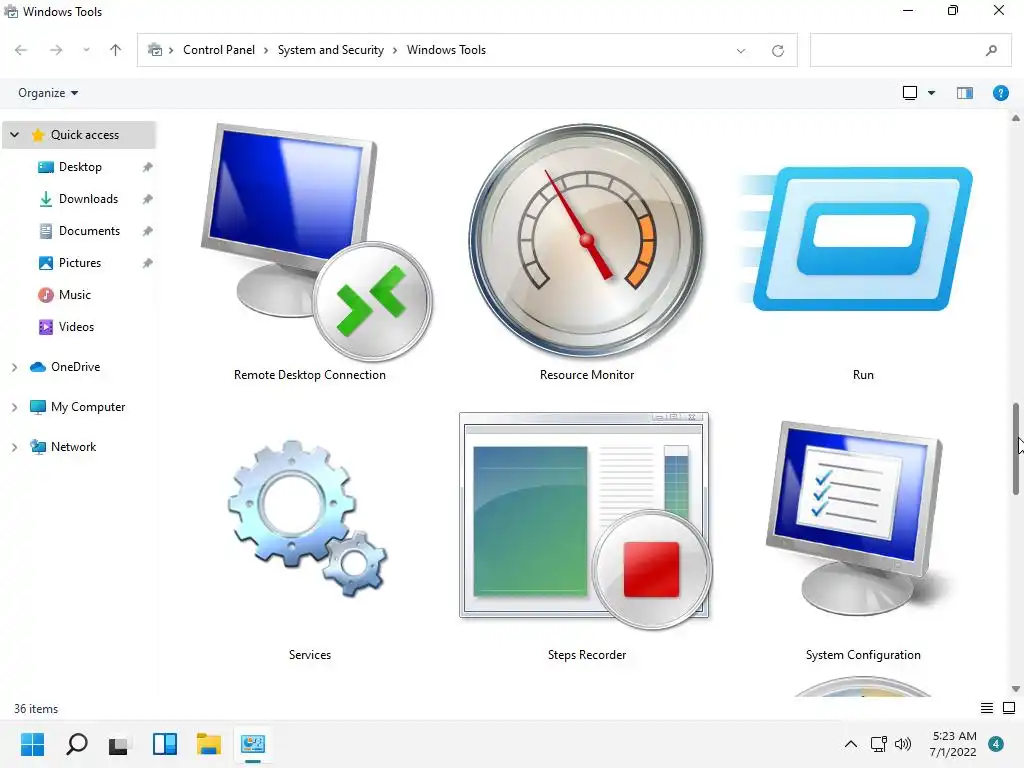Select the Downloads arrow icon in sidebar
This screenshot has width=1024, height=768.
coord(46,199)
